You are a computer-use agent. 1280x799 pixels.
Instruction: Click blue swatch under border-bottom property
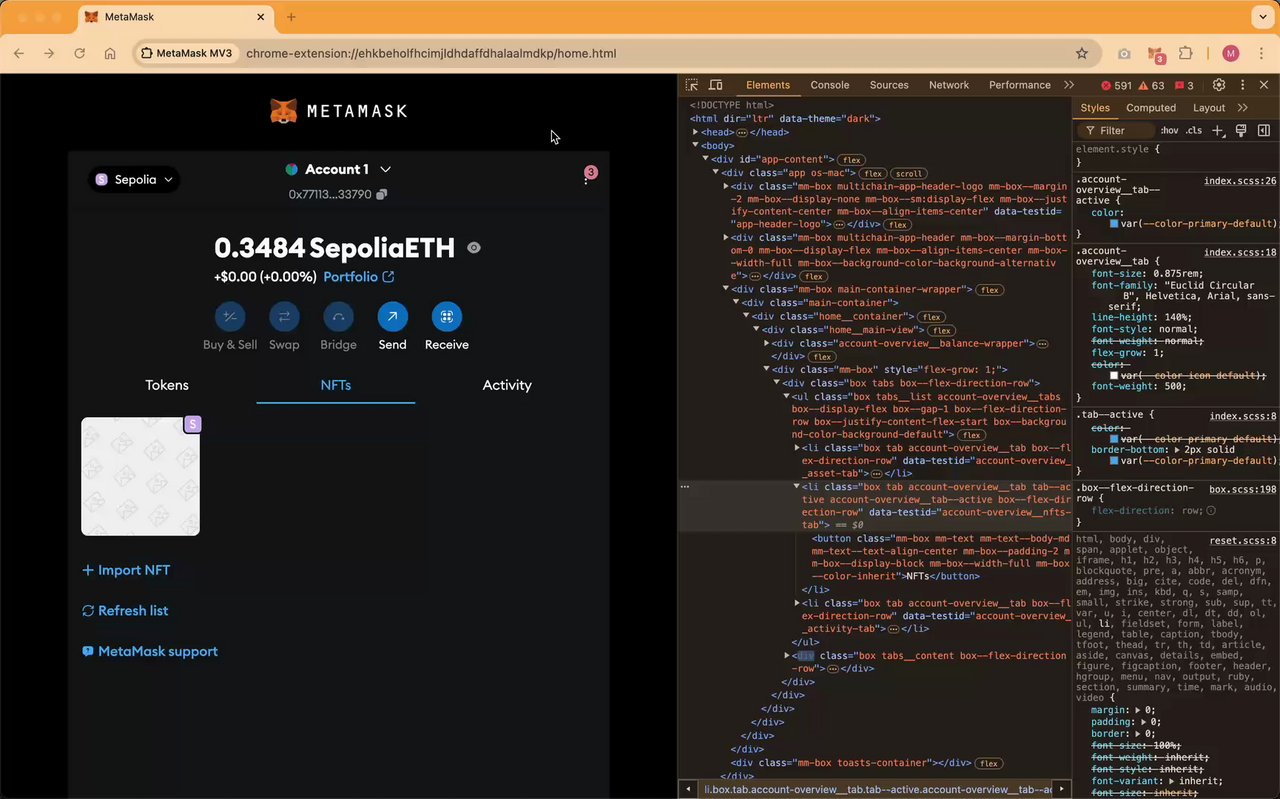[x=1114, y=460]
